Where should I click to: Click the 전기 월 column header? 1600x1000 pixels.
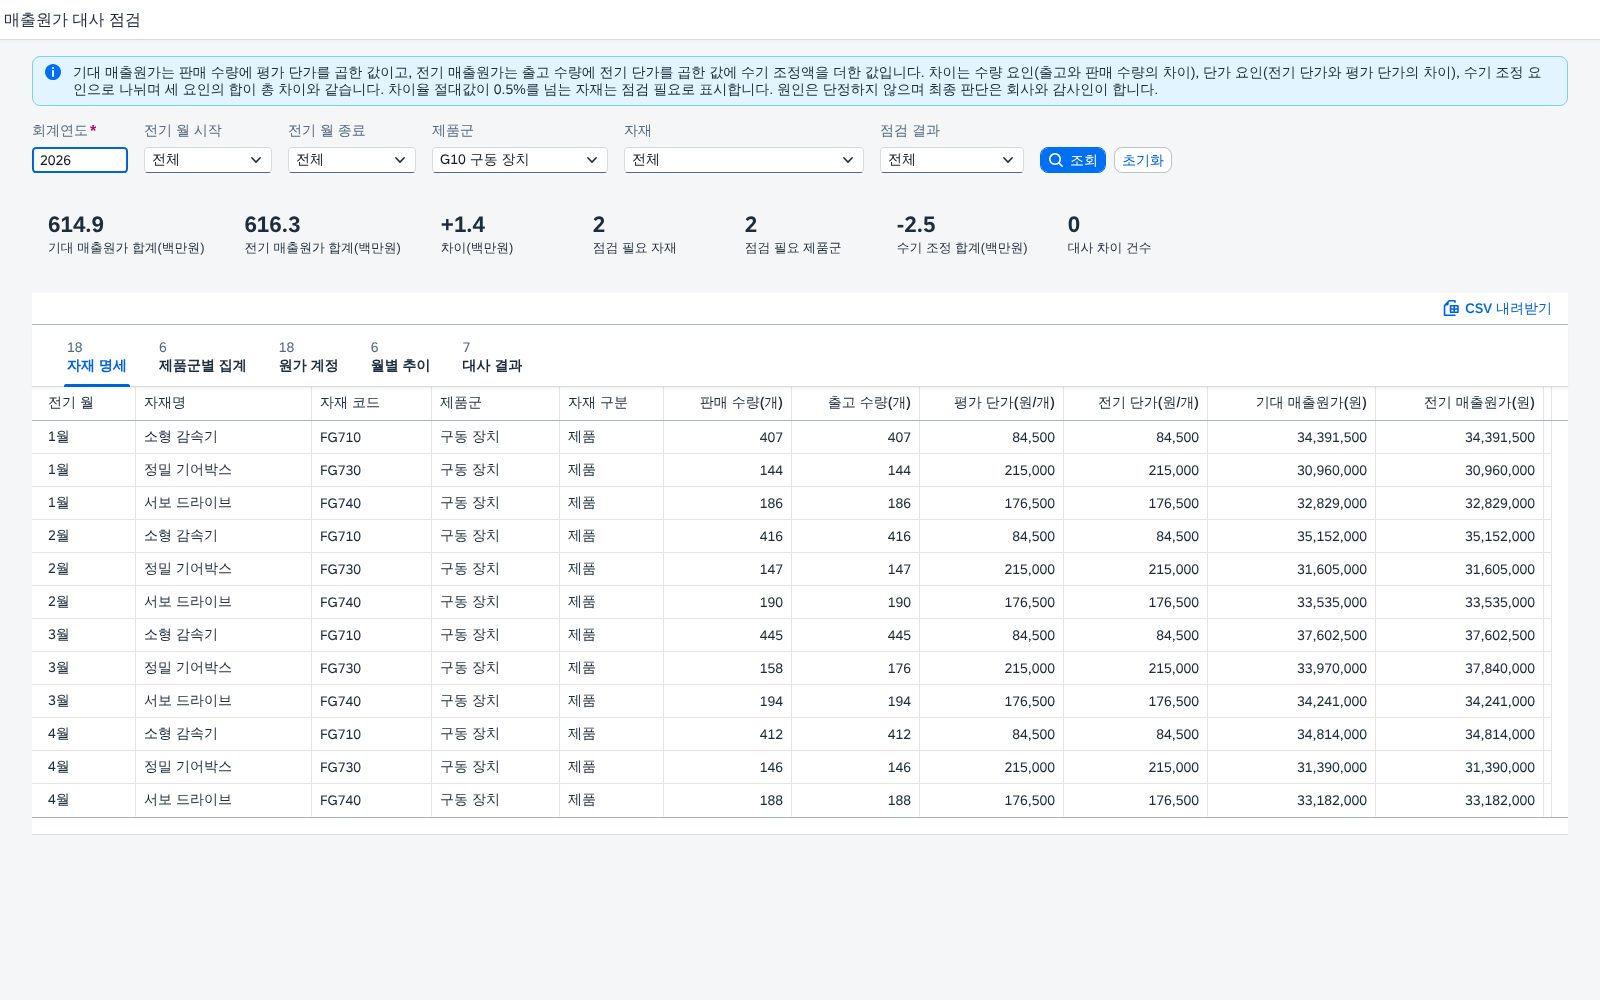tap(84, 403)
